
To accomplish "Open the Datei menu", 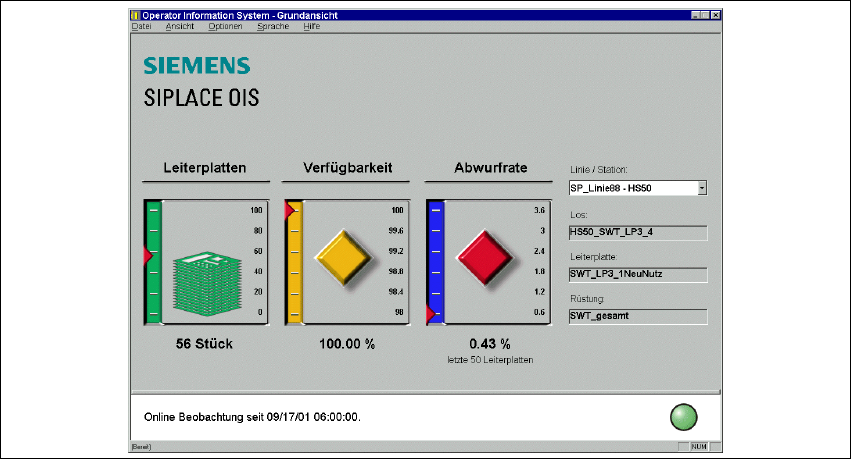I will click(141, 26).
